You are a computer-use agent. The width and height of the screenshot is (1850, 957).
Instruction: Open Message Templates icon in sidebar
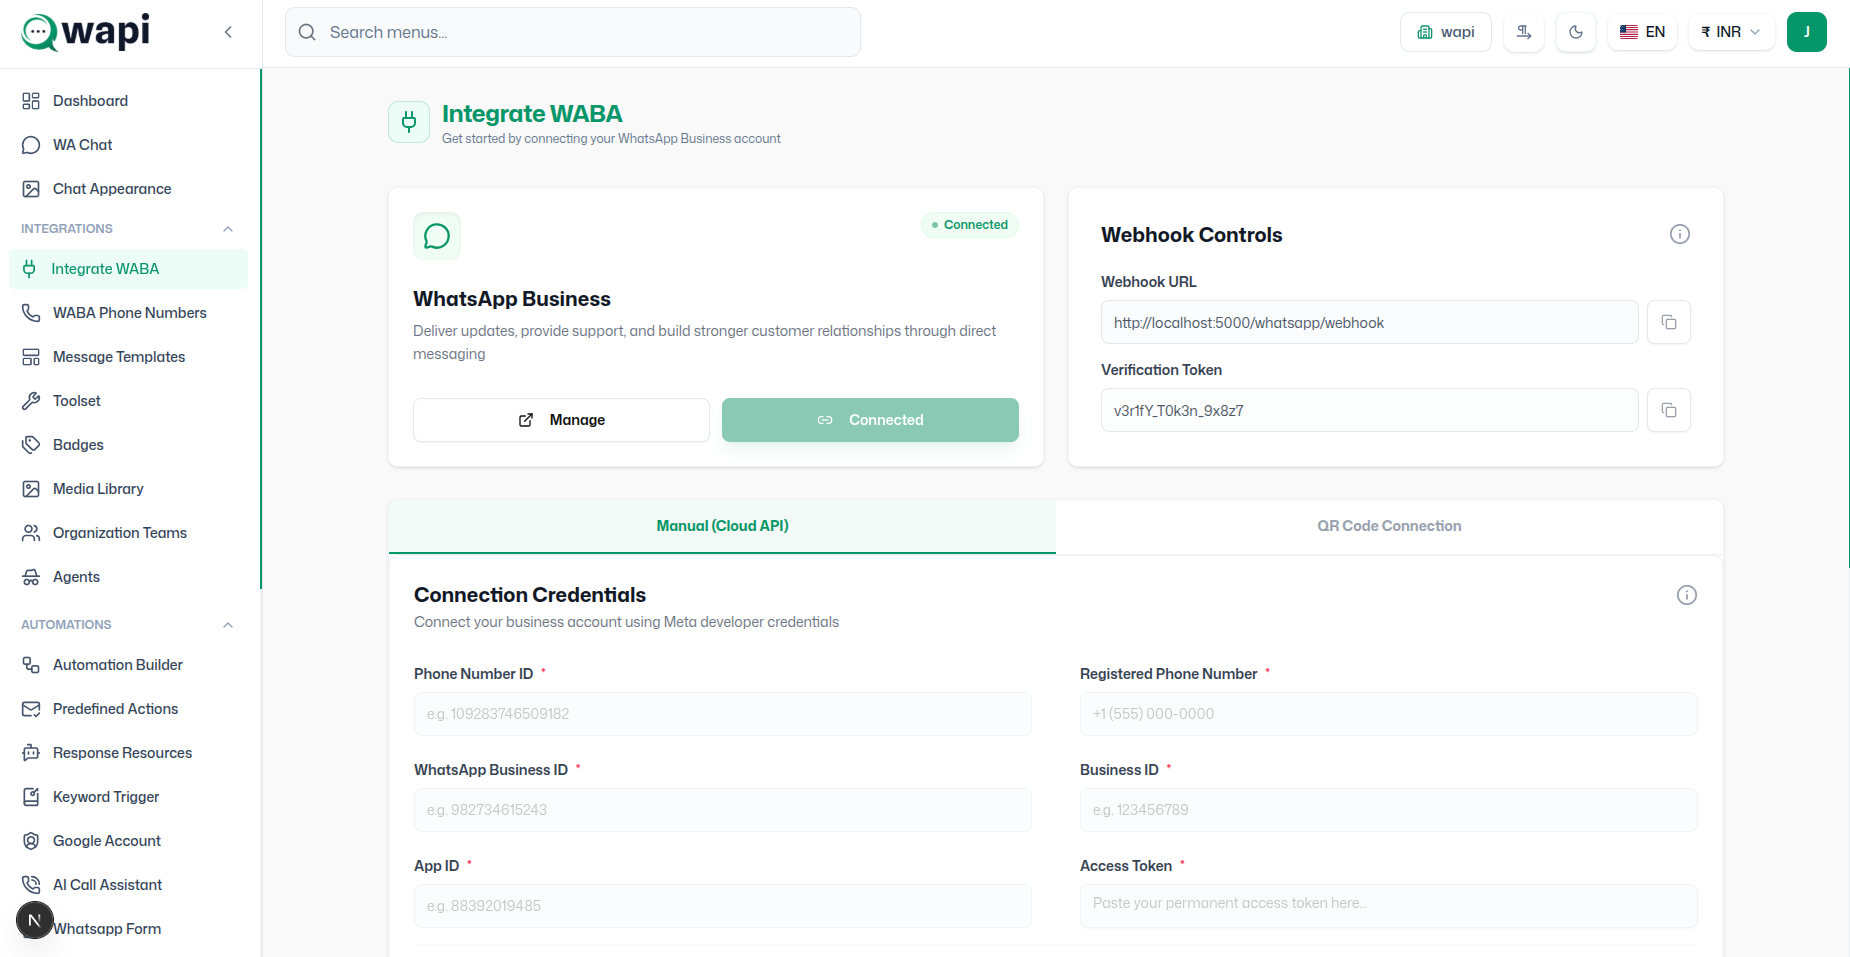click(x=31, y=357)
